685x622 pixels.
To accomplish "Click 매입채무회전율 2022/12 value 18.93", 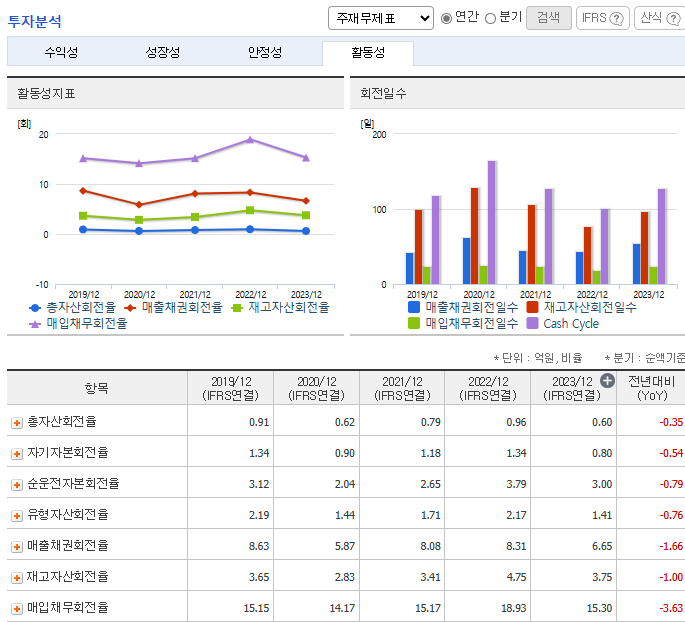I will coord(513,608).
